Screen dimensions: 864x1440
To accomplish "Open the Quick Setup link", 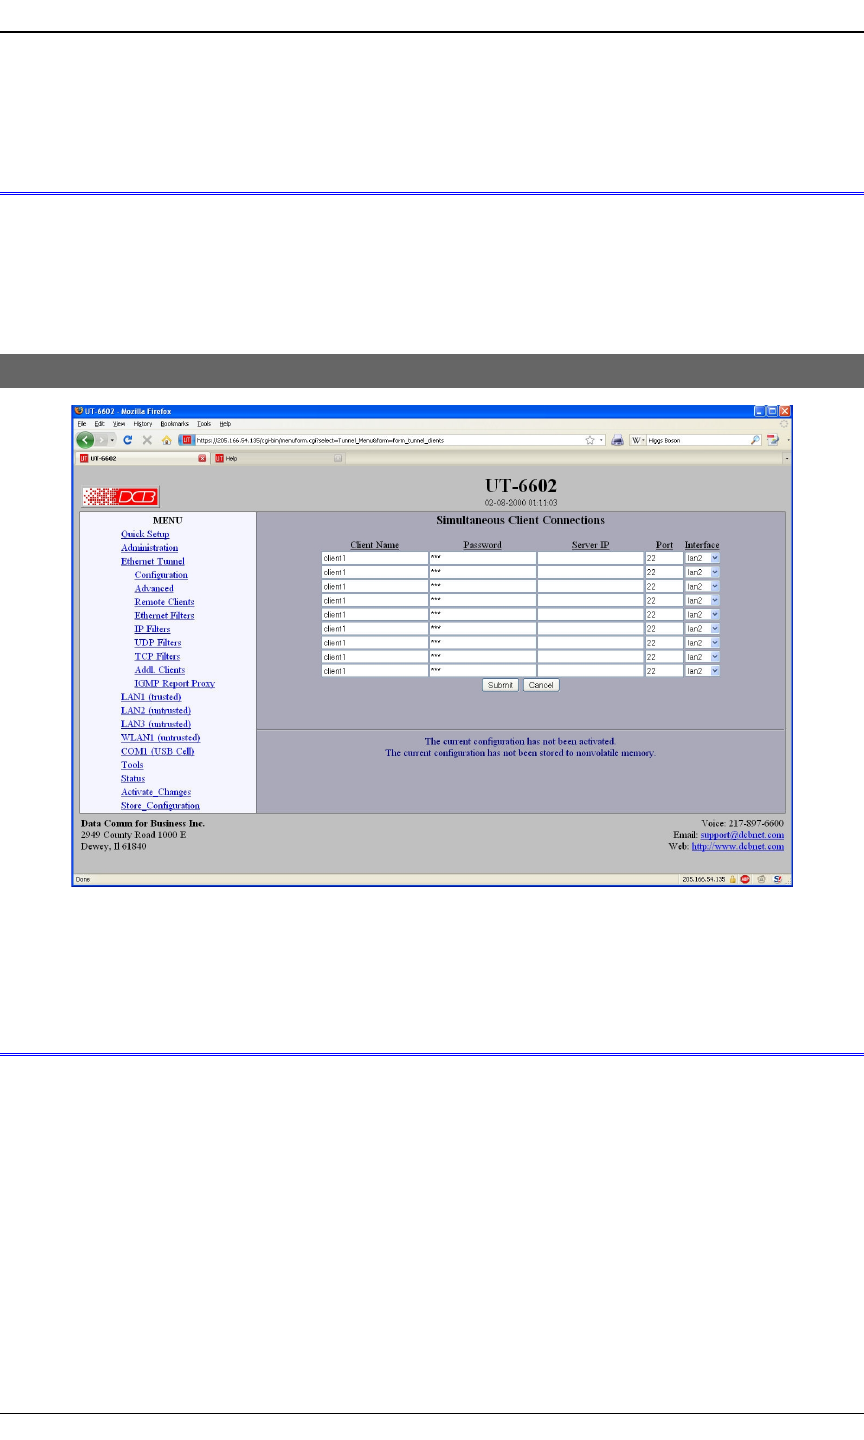I will tap(145, 534).
